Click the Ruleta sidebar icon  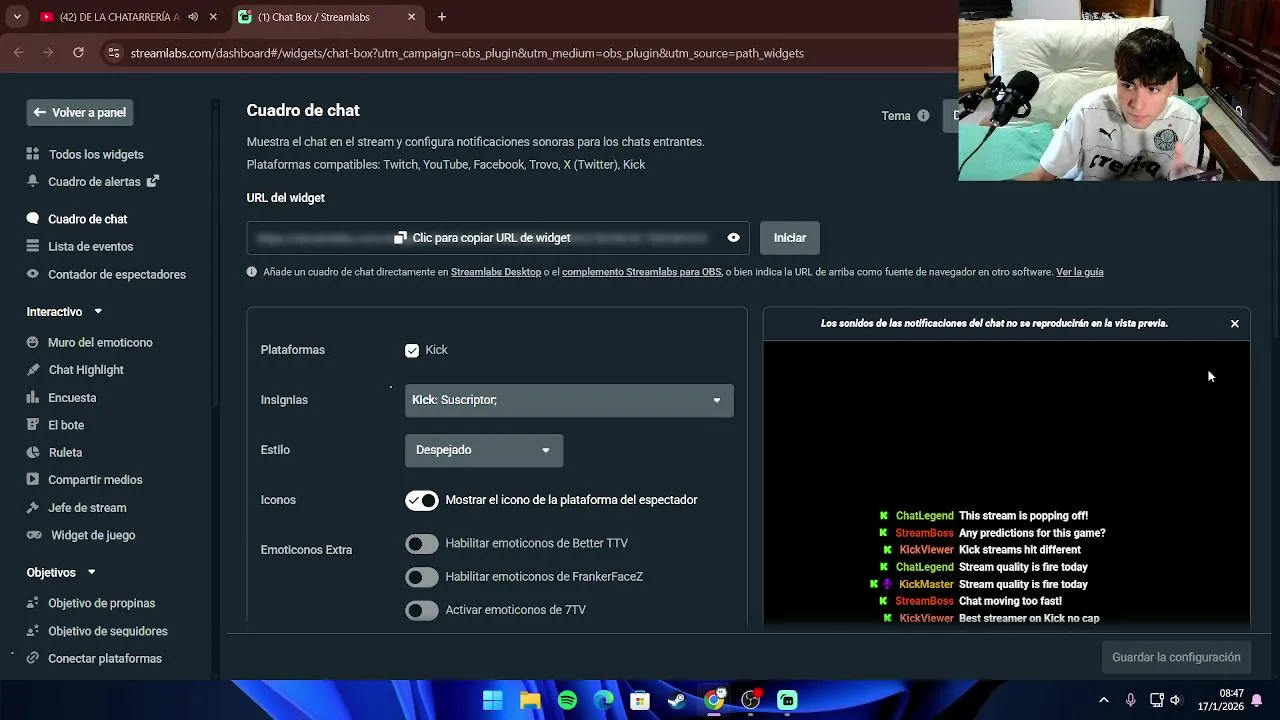click(x=33, y=452)
